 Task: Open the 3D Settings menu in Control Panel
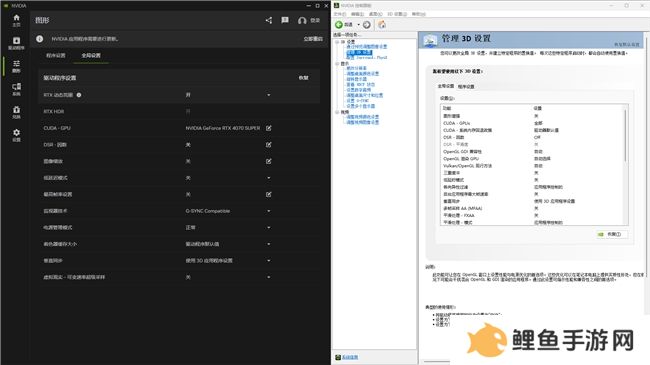click(x=397, y=14)
